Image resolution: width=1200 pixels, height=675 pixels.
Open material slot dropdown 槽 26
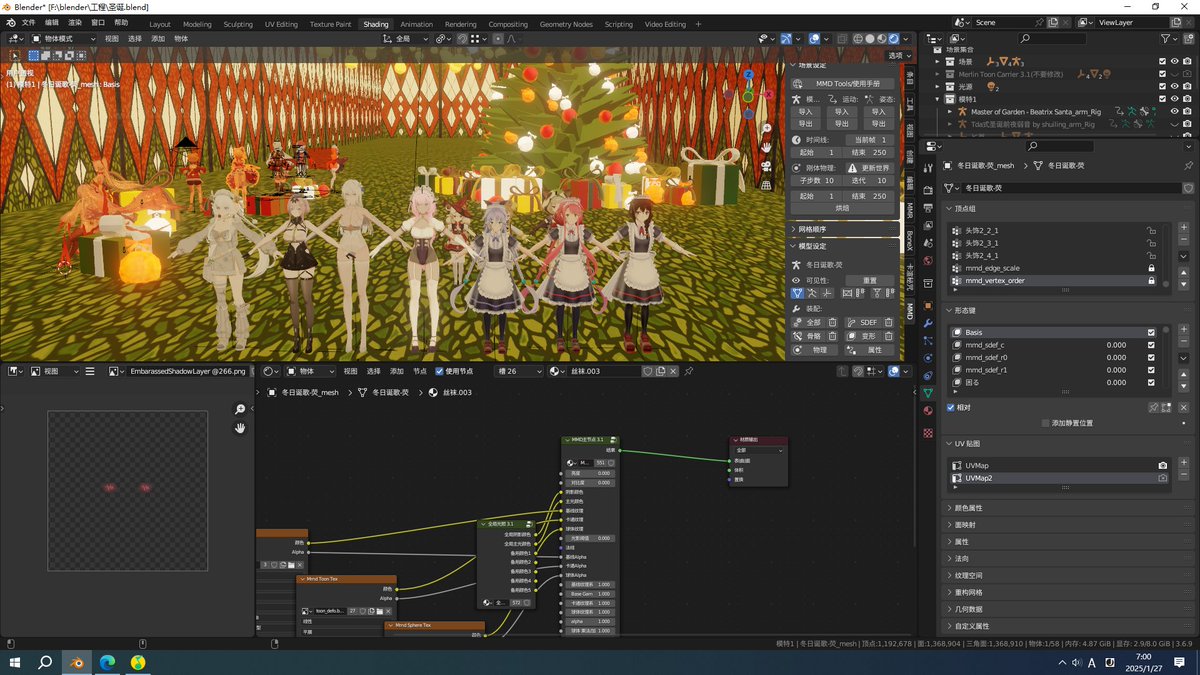pyautogui.click(x=520, y=371)
